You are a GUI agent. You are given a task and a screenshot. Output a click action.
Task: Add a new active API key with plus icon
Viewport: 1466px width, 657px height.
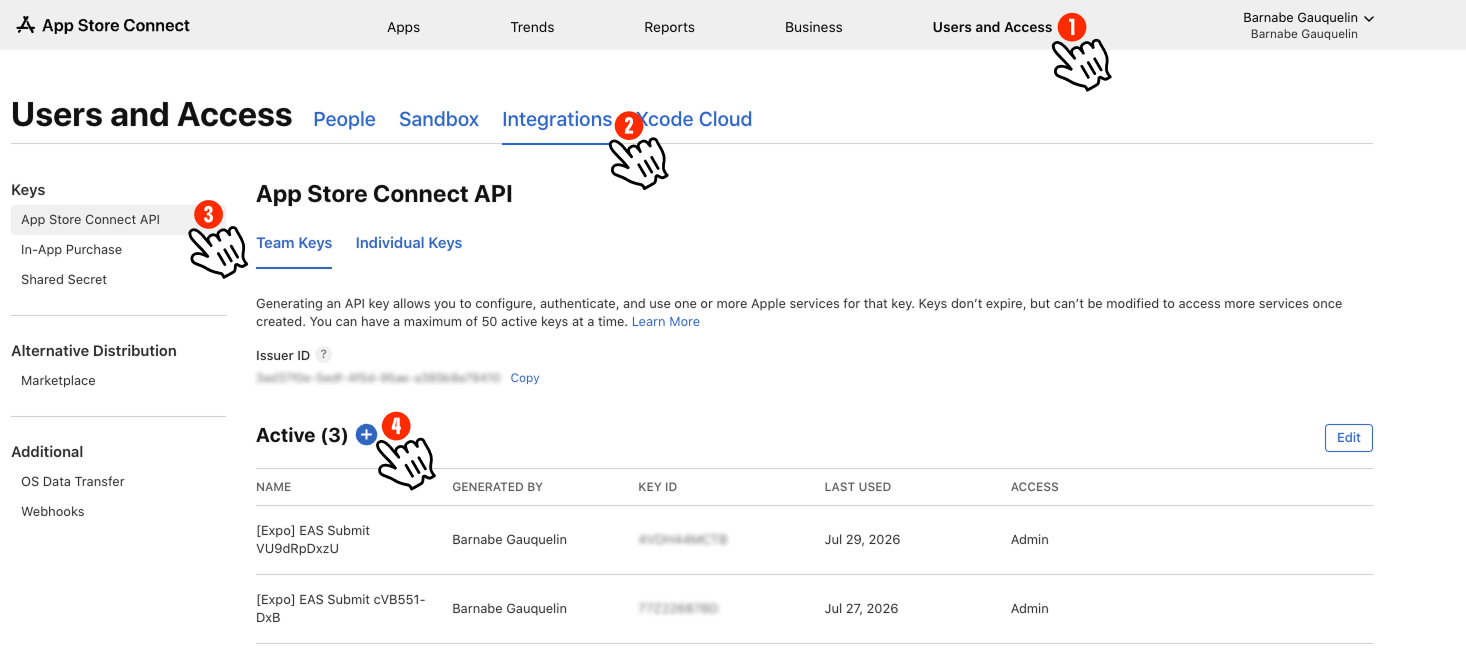(366, 434)
